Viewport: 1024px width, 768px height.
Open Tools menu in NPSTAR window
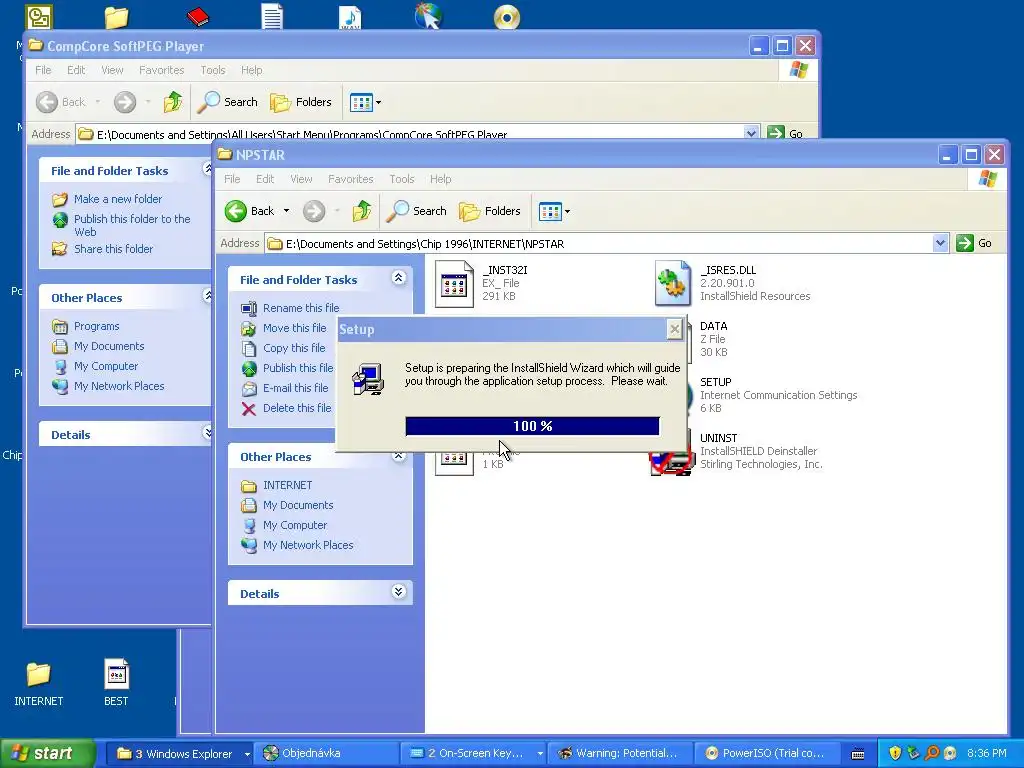coord(402,179)
